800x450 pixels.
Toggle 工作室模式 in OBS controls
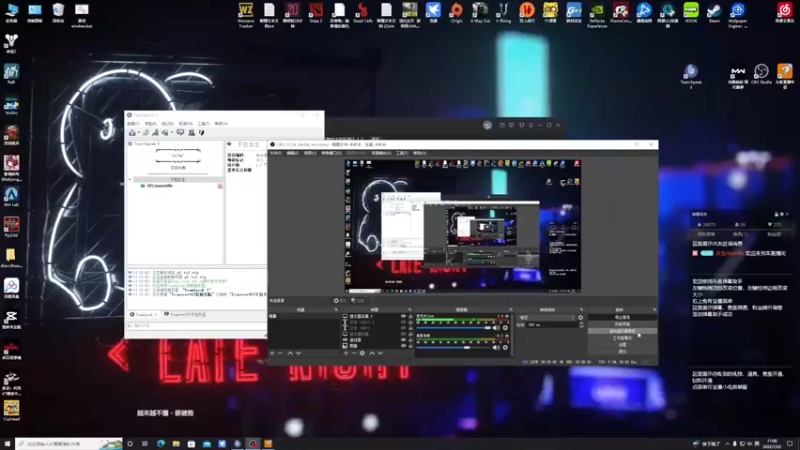point(622,338)
